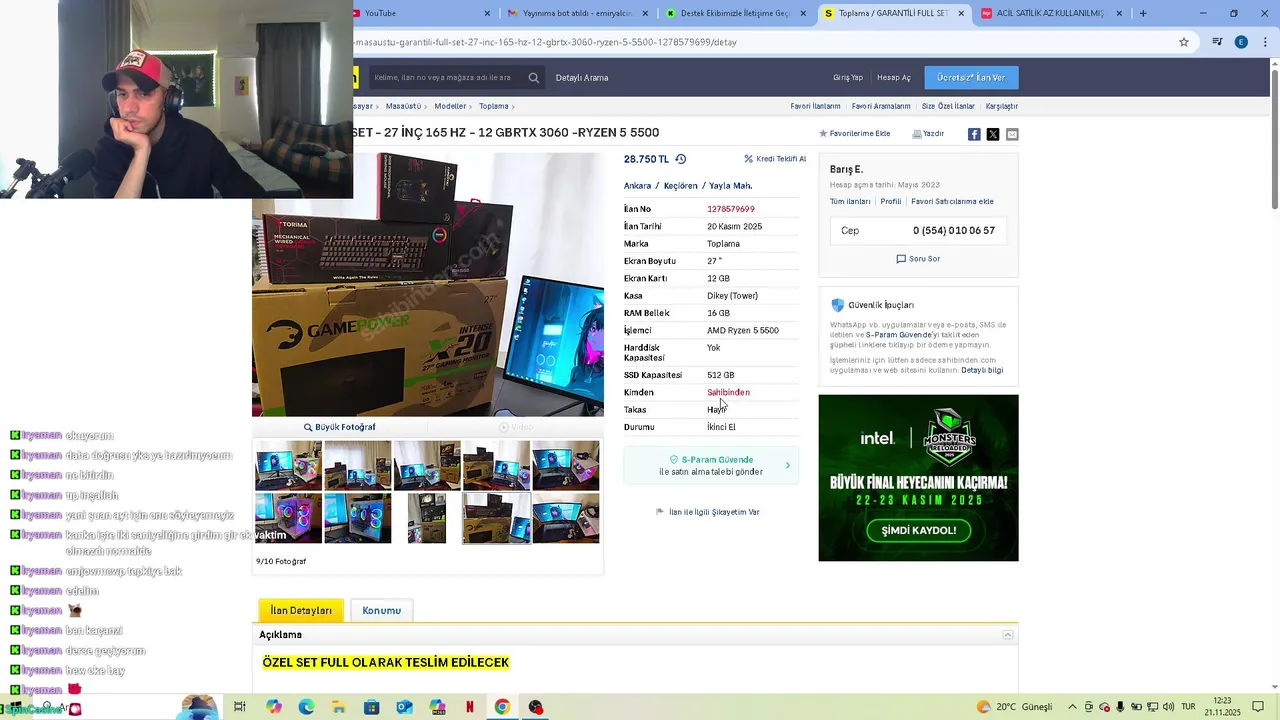Click Sahibinden value in Kimden row
The height and width of the screenshot is (720, 1280).
(728, 392)
